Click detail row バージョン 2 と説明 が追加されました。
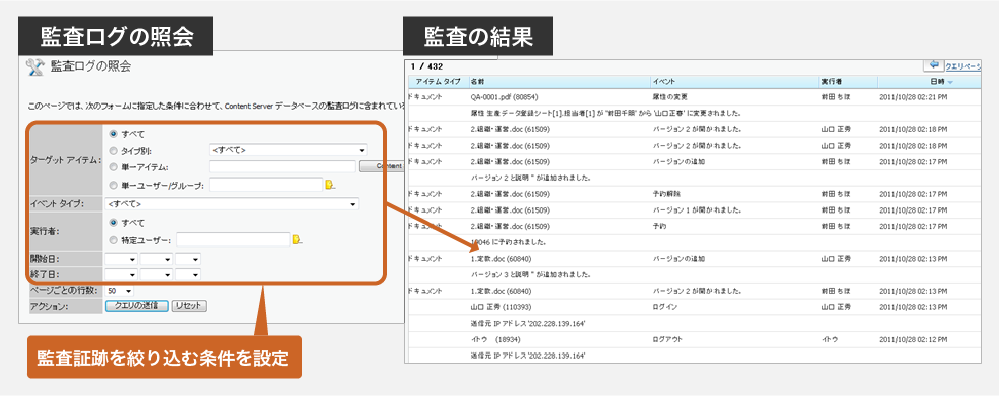999x396 pixels. click(x=531, y=178)
